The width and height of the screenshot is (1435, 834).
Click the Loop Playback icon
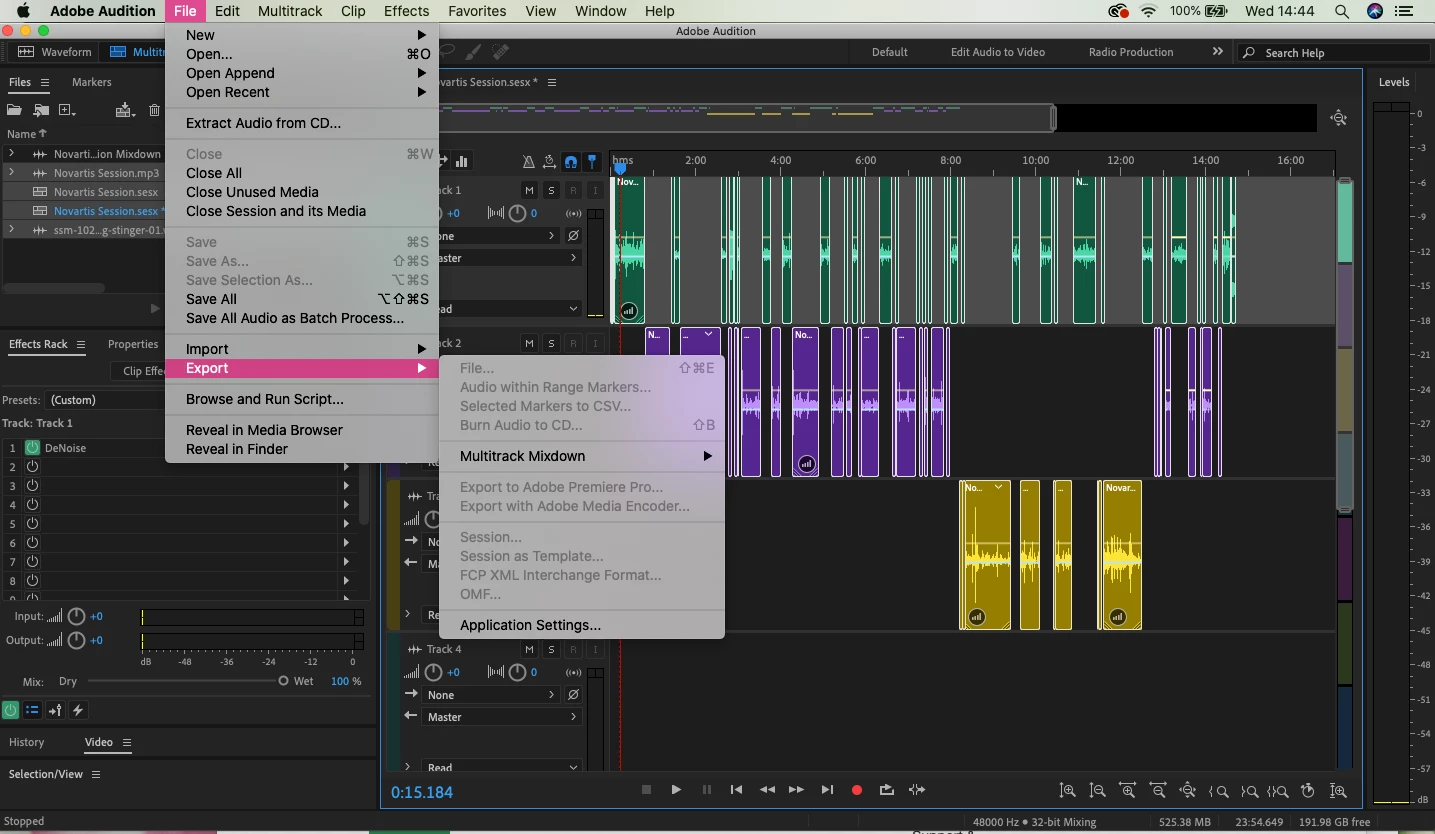(887, 790)
